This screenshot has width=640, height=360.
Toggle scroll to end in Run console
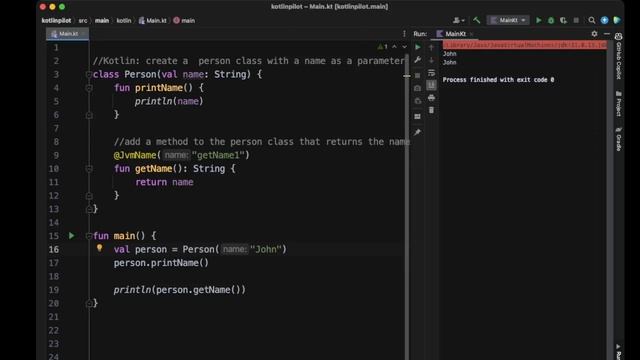431,85
